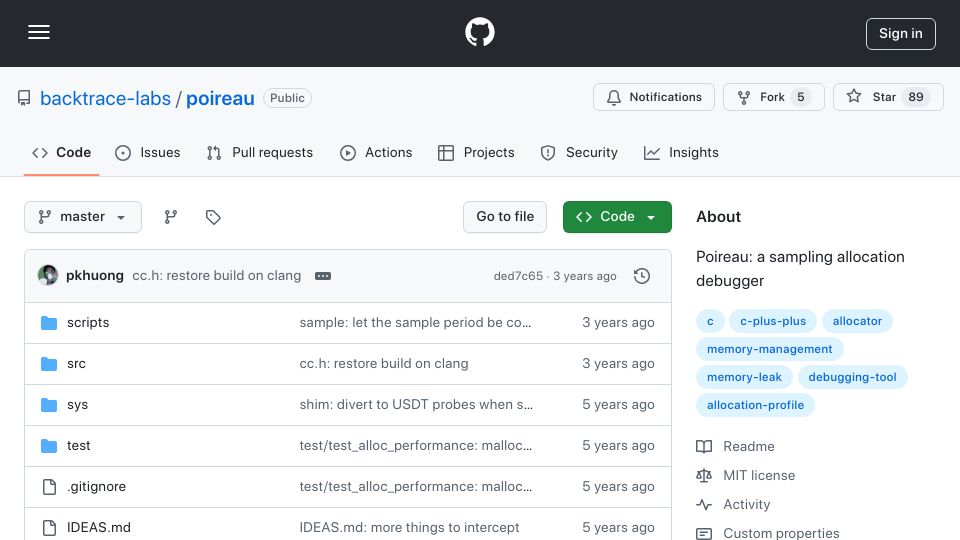
Task: Open the pkhuong author link
Action: pos(95,276)
